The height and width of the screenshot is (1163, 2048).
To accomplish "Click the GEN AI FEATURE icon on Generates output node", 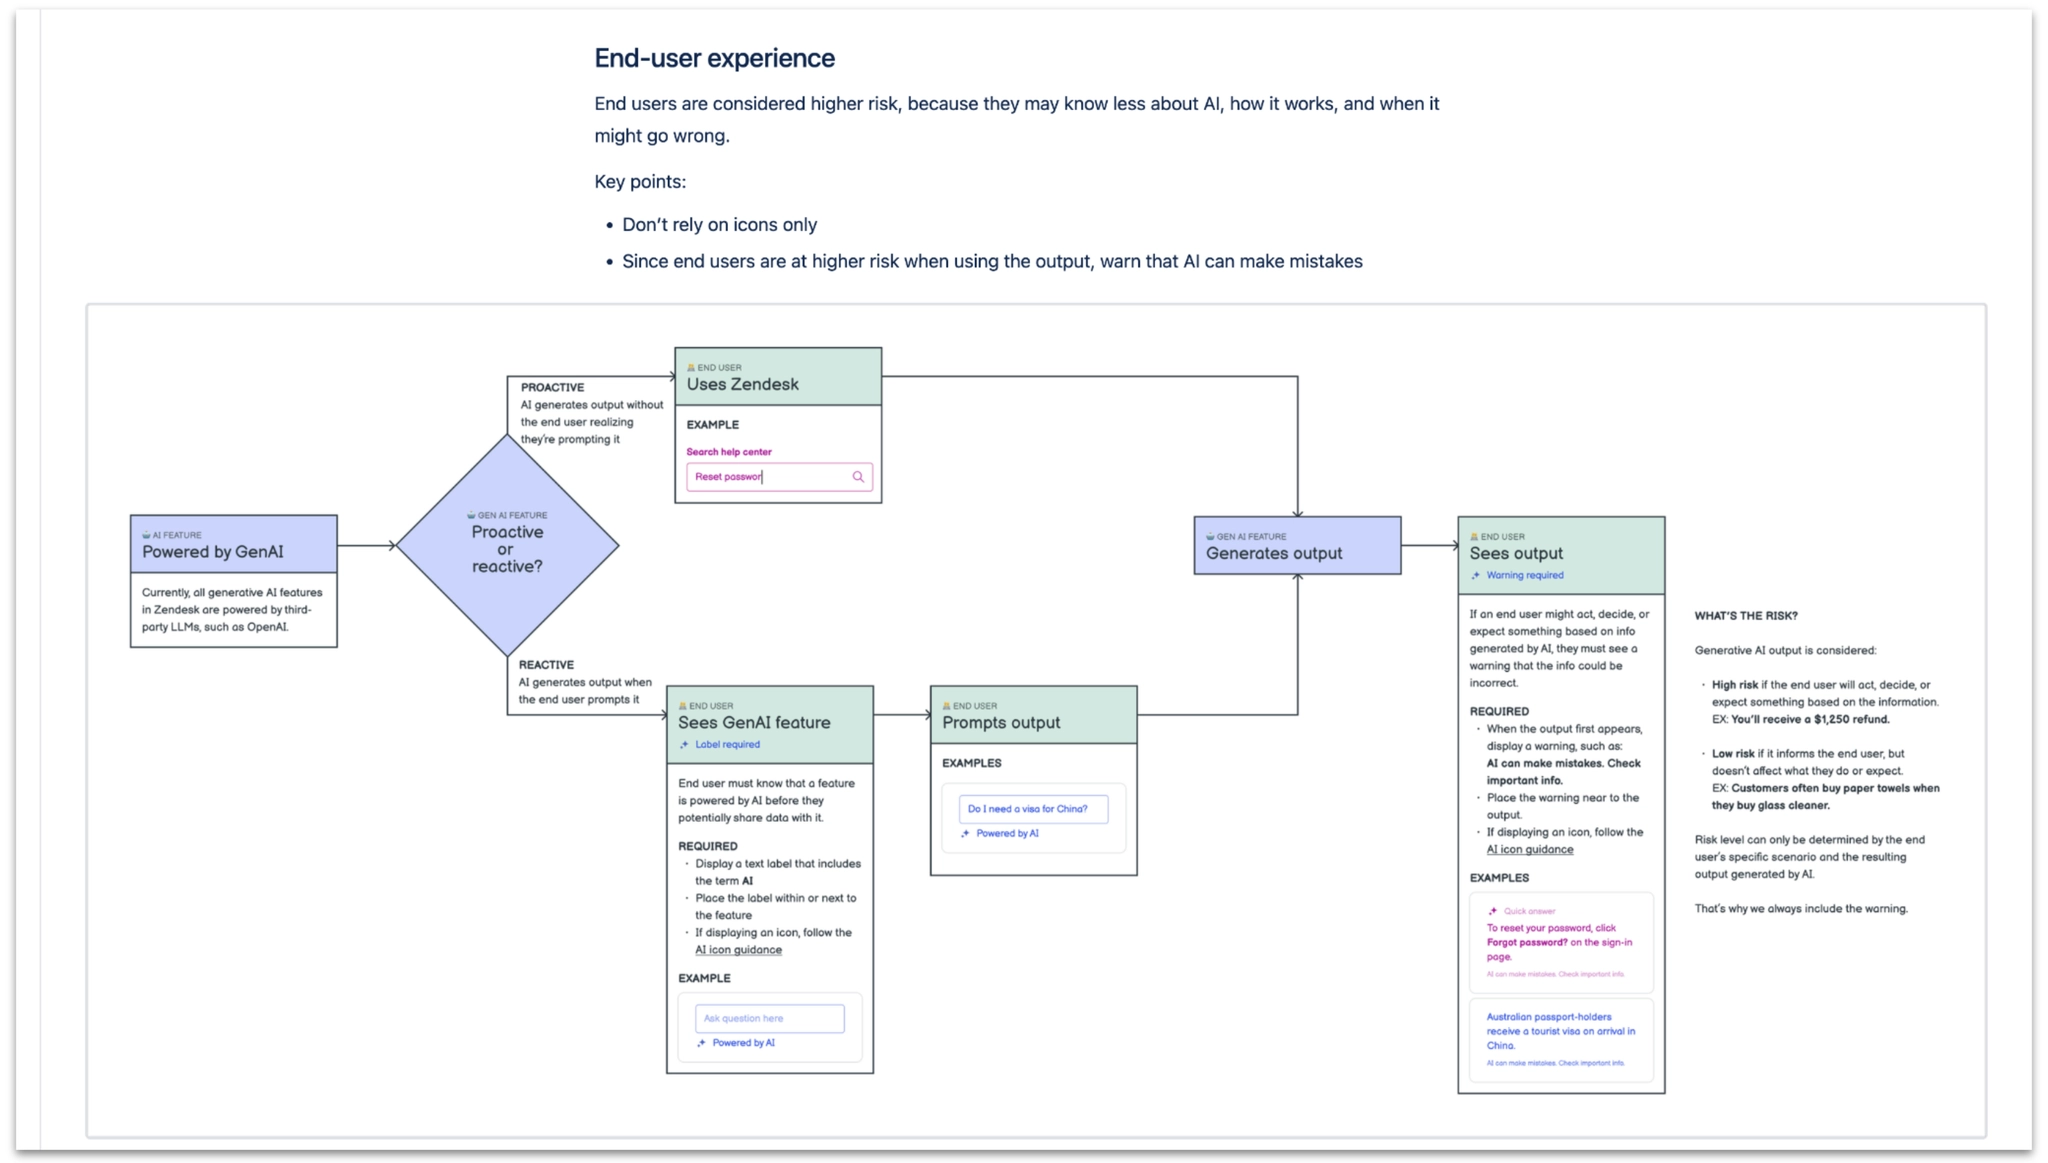I will tap(1208, 535).
